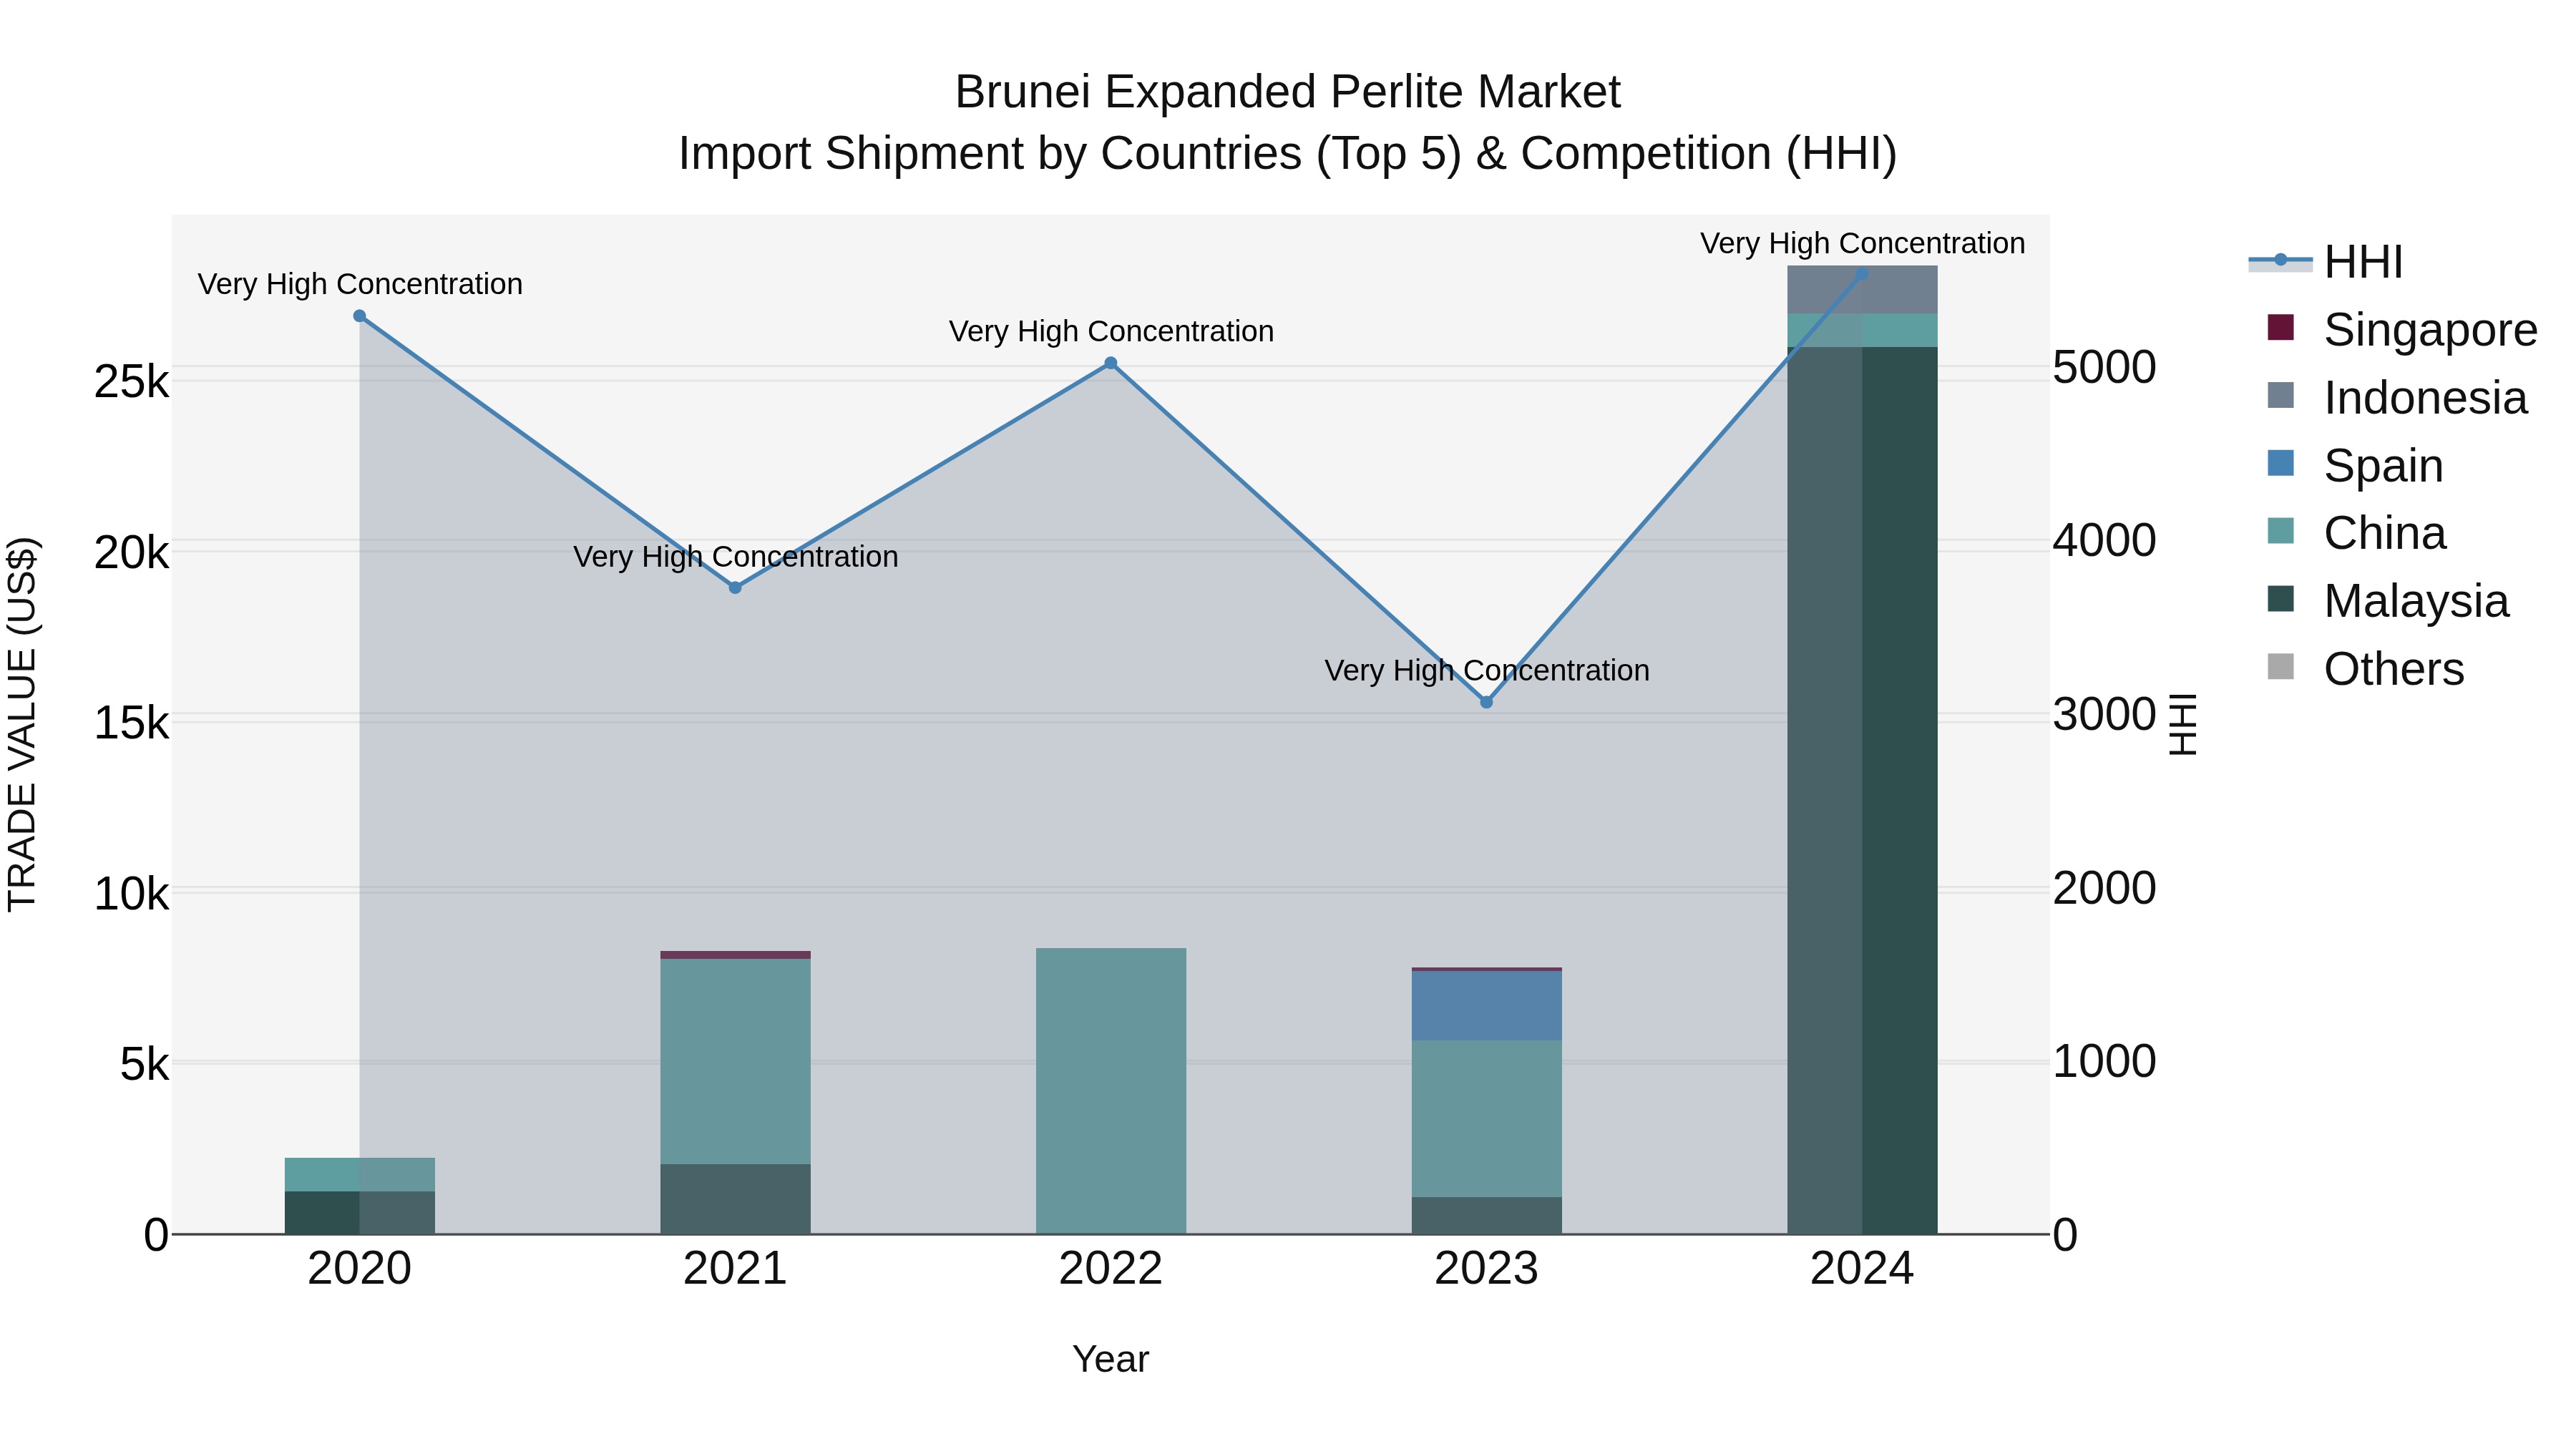Click the Singapore sliver atop 2021 bar
This screenshot has height=1449, width=2576.
(x=735, y=955)
